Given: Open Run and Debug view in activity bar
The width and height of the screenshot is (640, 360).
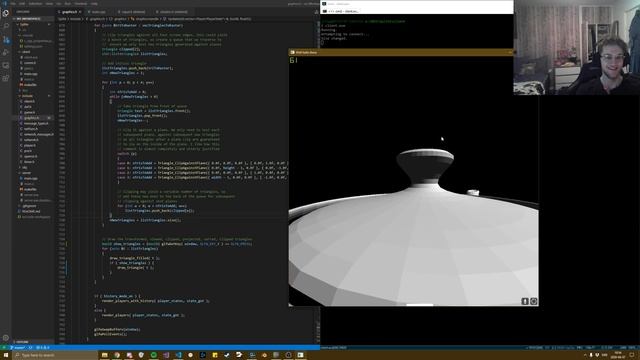Looking at the screenshot, I should point(6,52).
